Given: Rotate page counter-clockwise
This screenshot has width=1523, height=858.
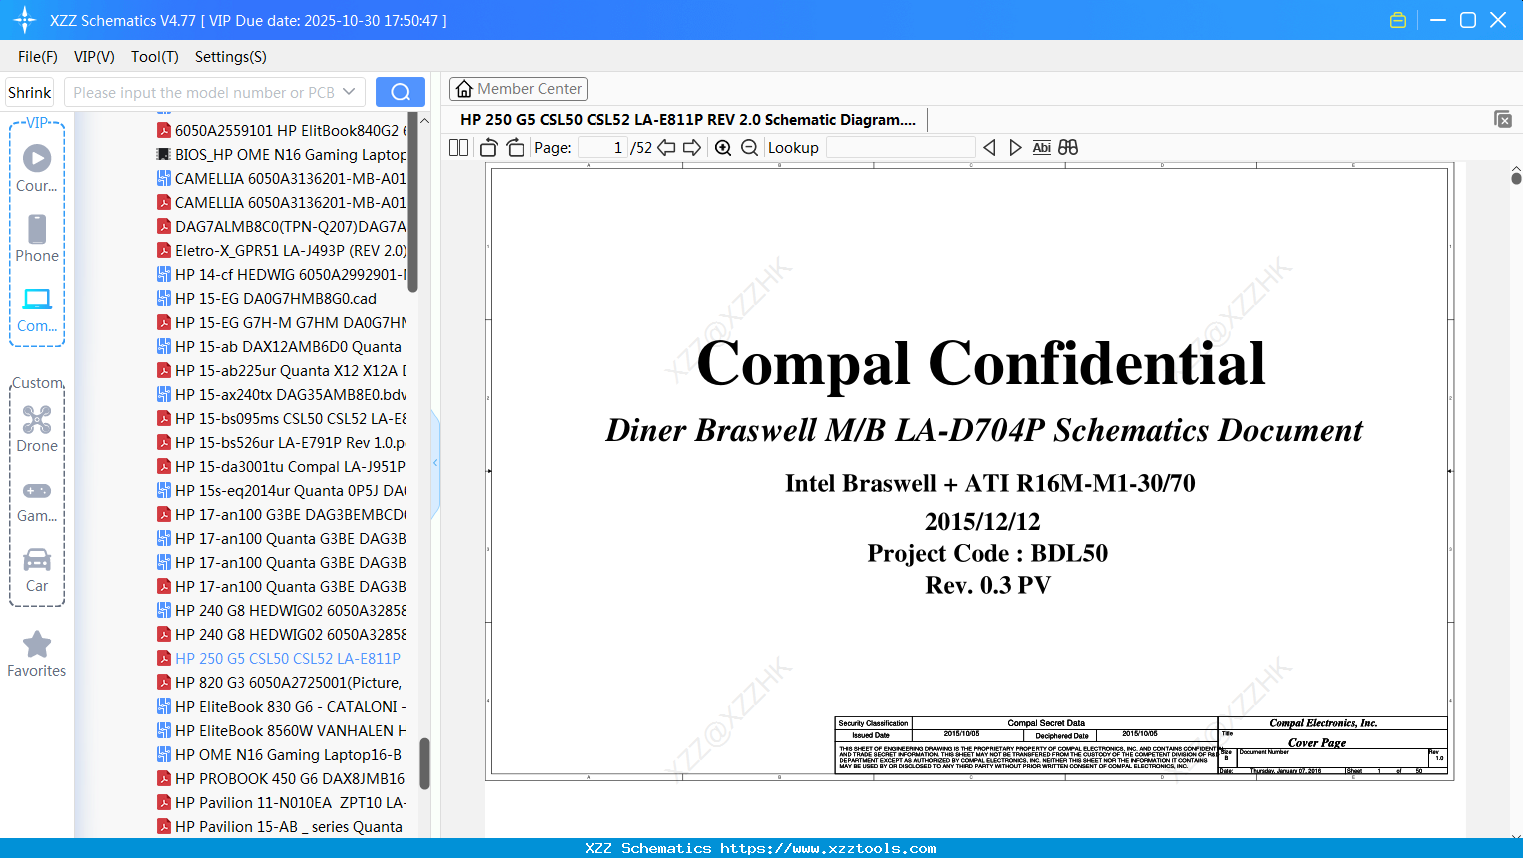Looking at the screenshot, I should coord(489,147).
